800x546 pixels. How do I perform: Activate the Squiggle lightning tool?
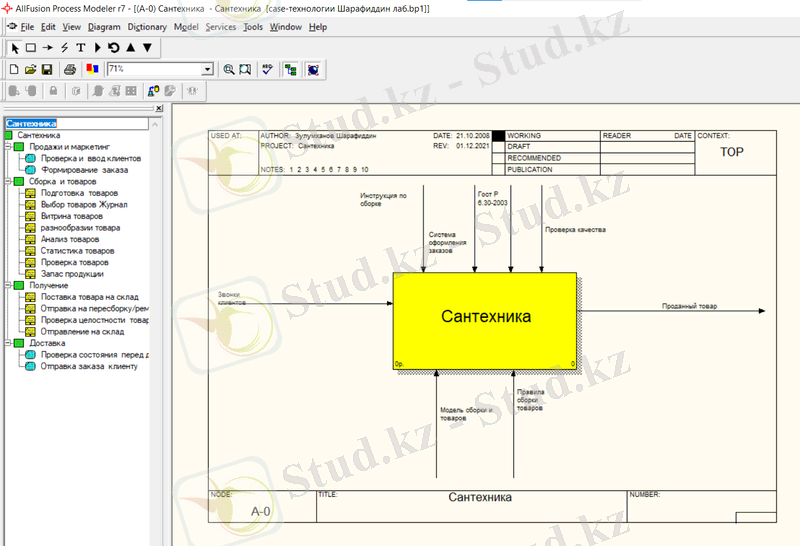(64, 47)
